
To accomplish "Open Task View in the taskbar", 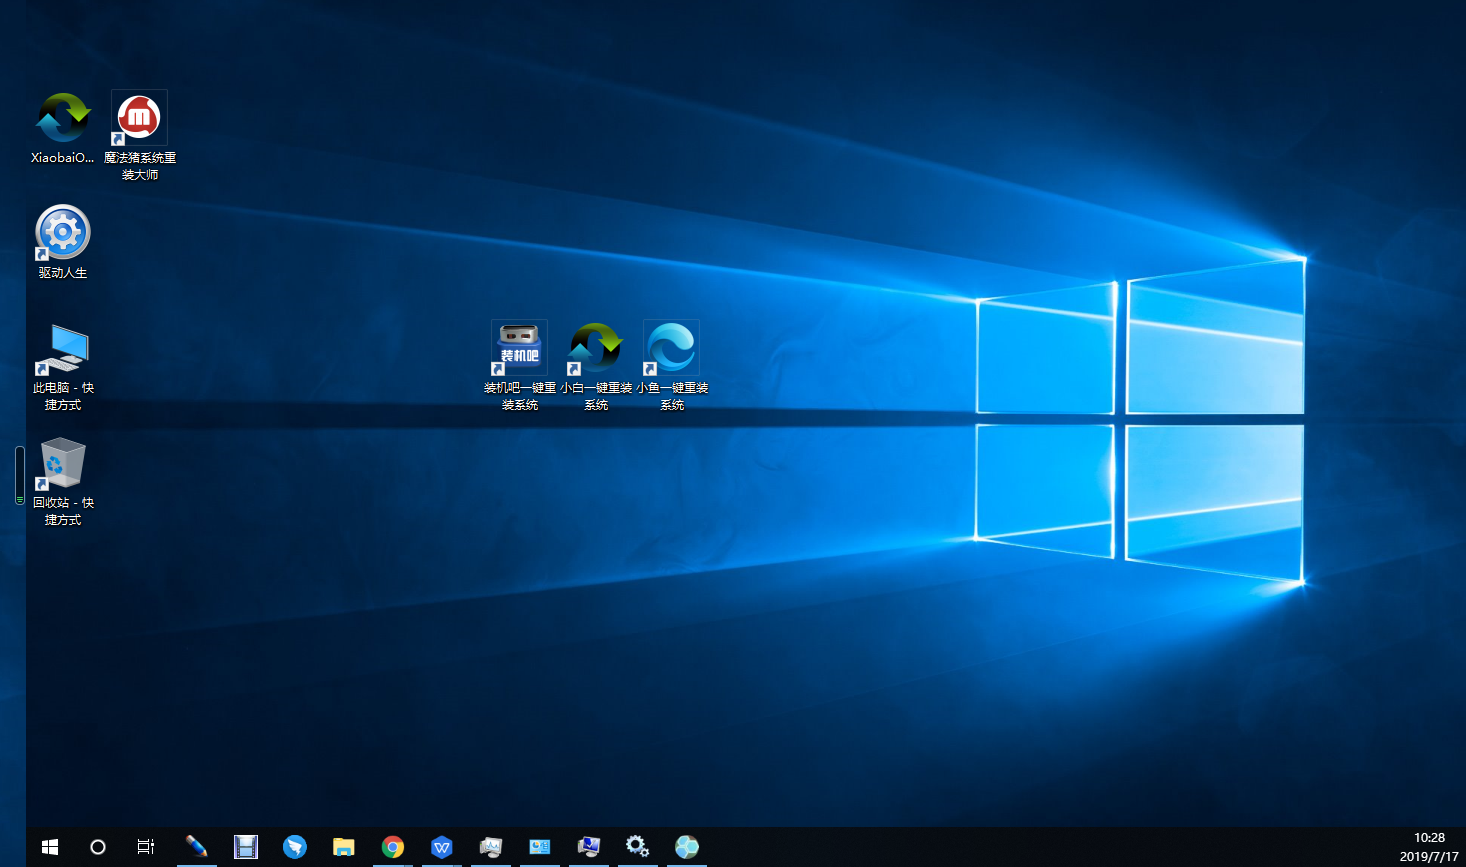I will tap(146, 847).
